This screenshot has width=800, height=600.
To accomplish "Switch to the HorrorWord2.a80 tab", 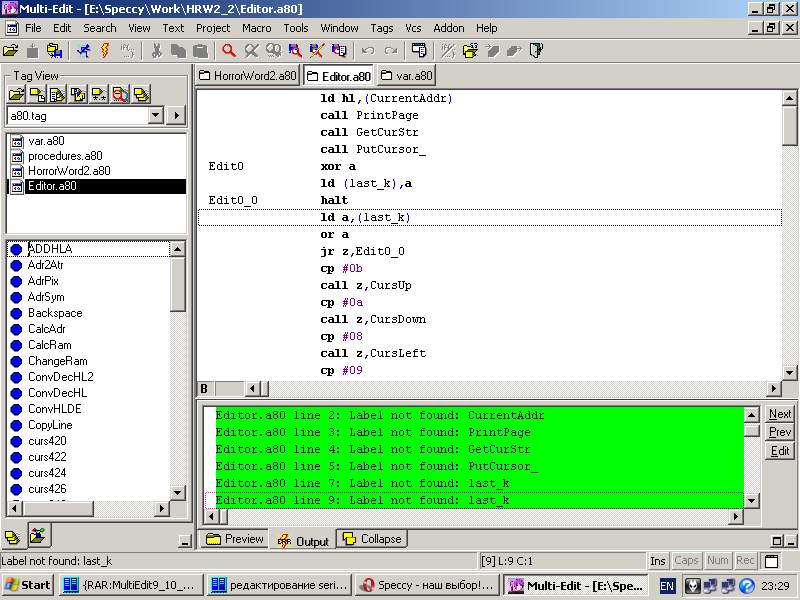I will point(248,76).
